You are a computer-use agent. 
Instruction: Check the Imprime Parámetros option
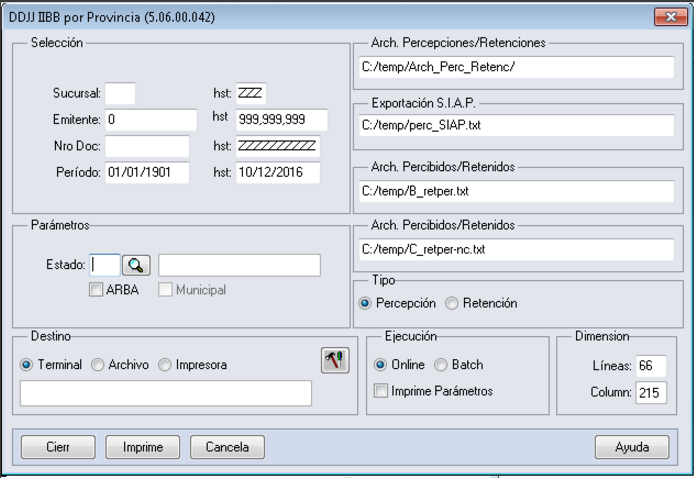click(x=381, y=391)
